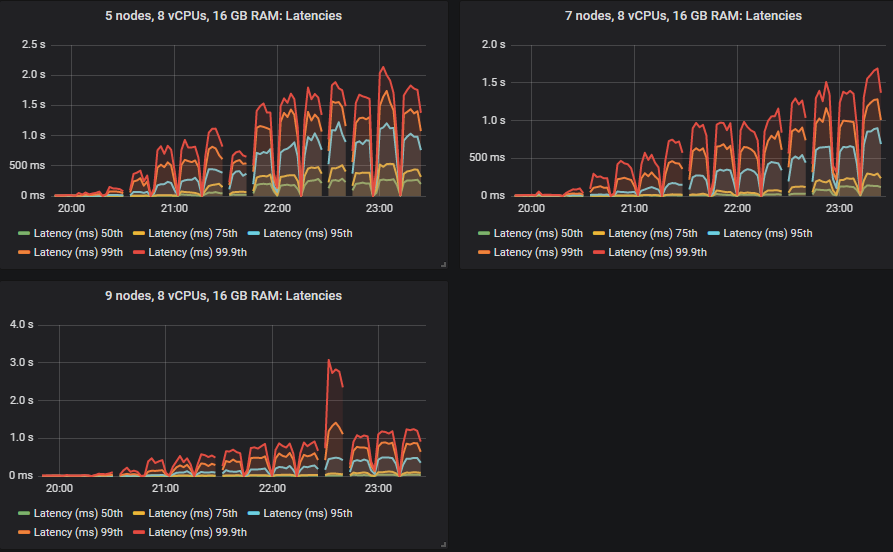Image resolution: width=893 pixels, height=552 pixels.
Task: Click green 50th line icon in 5 nodes legend
Action: [24, 233]
